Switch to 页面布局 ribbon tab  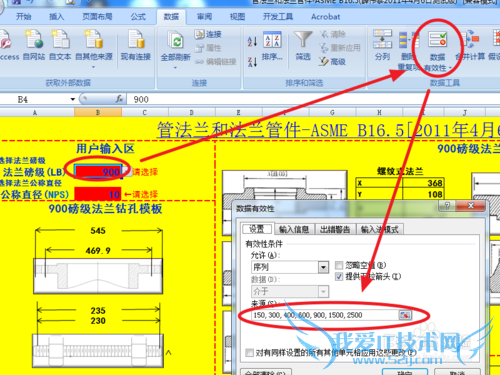(97, 17)
